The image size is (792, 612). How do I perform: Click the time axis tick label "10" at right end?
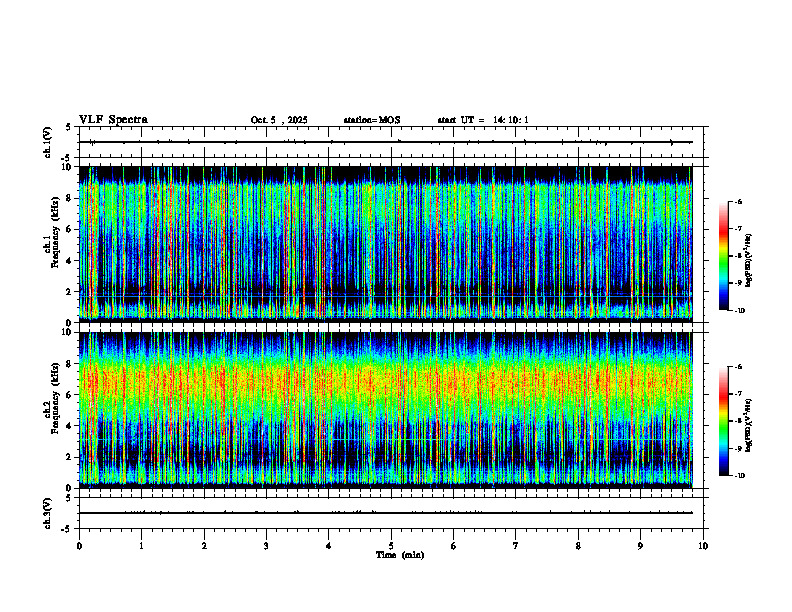click(703, 546)
